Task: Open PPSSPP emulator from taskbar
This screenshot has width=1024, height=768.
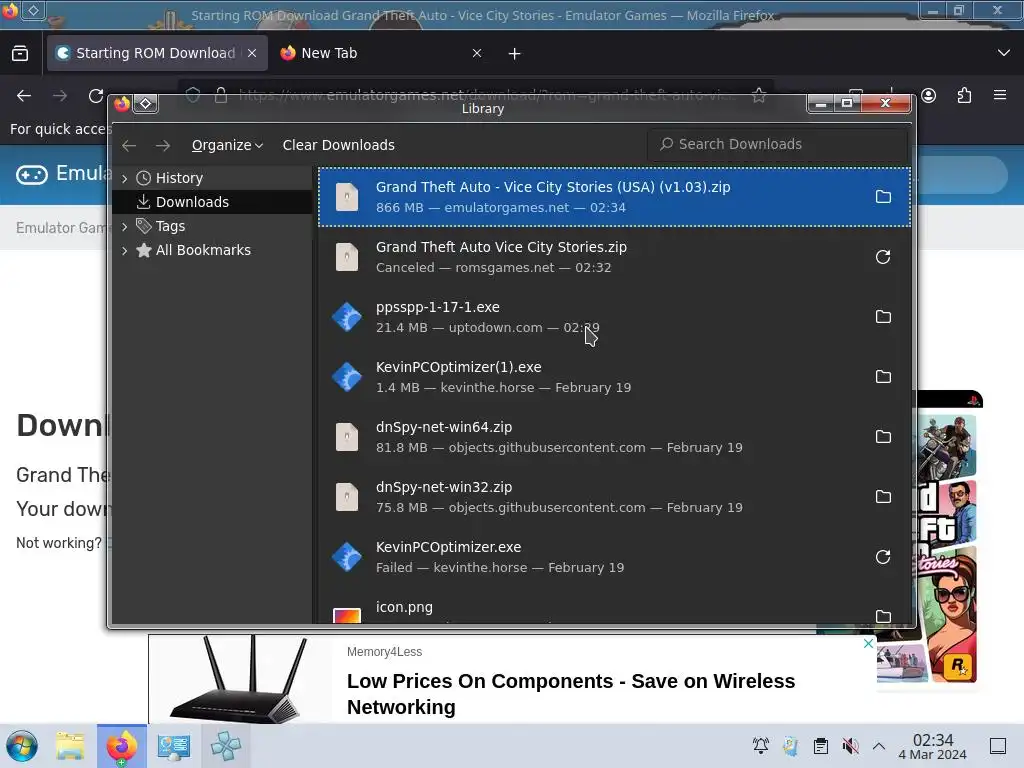Action: [x=226, y=746]
